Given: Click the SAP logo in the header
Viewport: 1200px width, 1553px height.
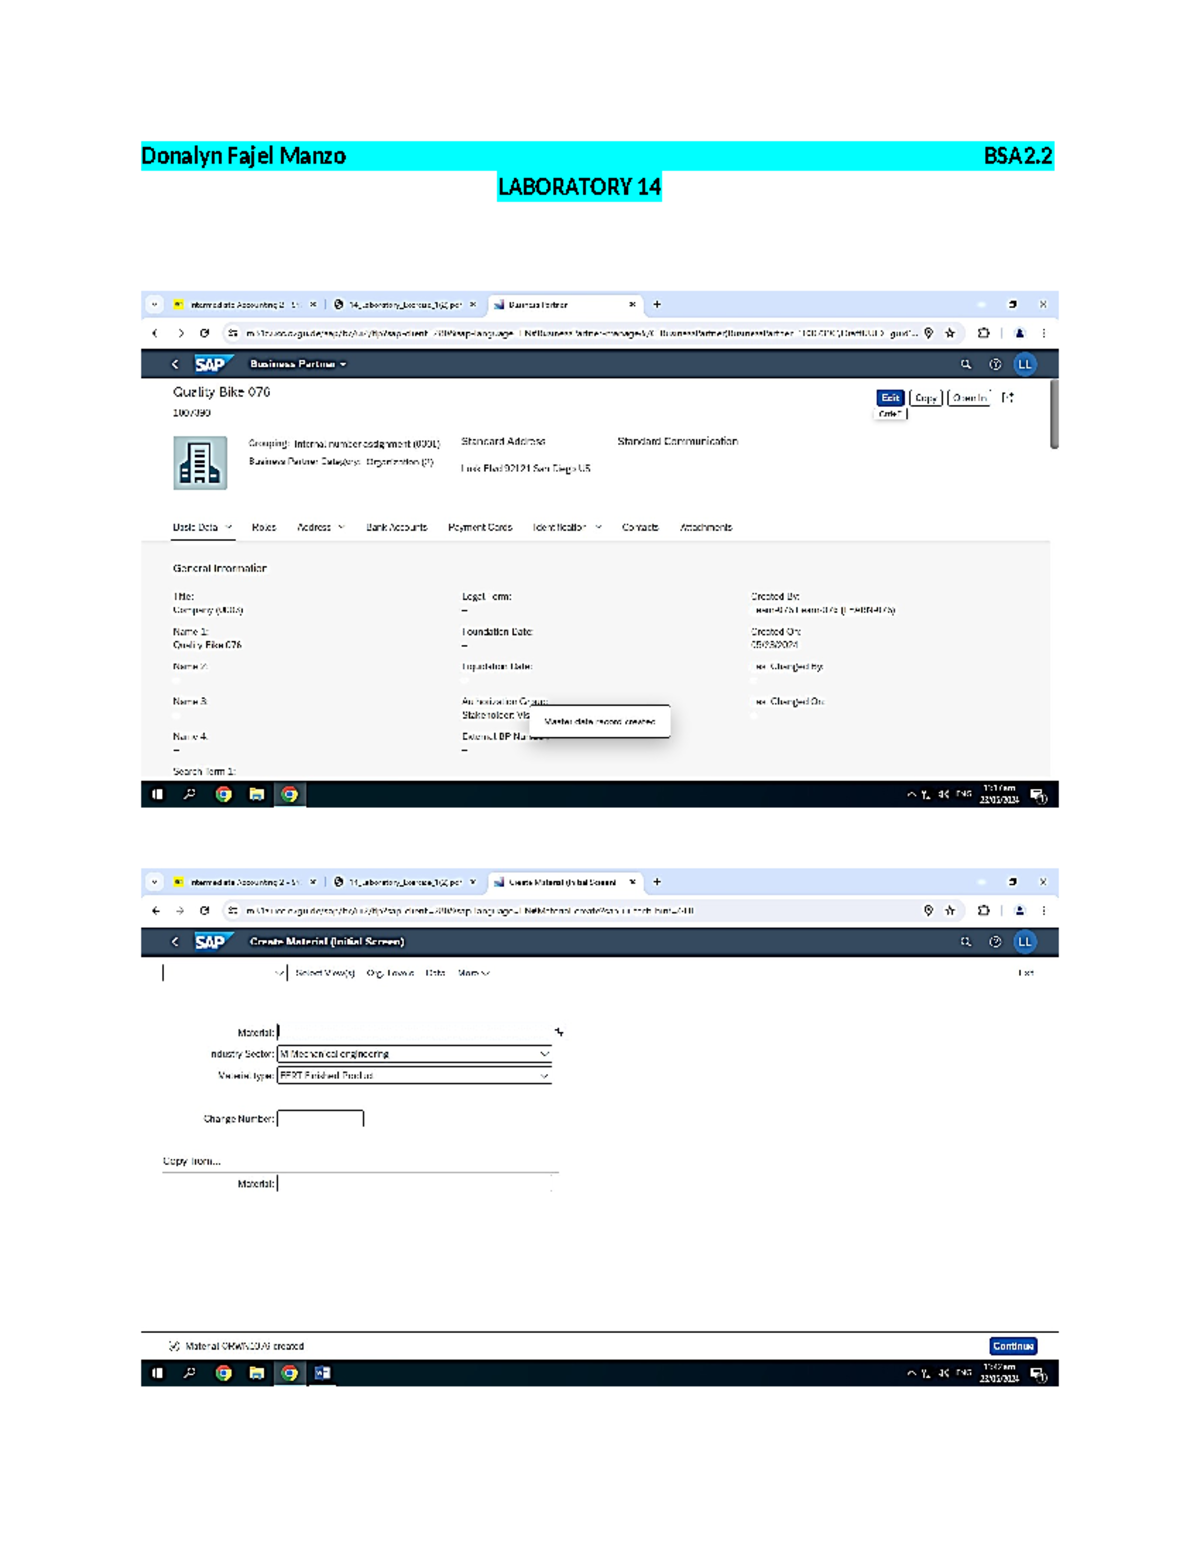Looking at the screenshot, I should click(x=210, y=364).
